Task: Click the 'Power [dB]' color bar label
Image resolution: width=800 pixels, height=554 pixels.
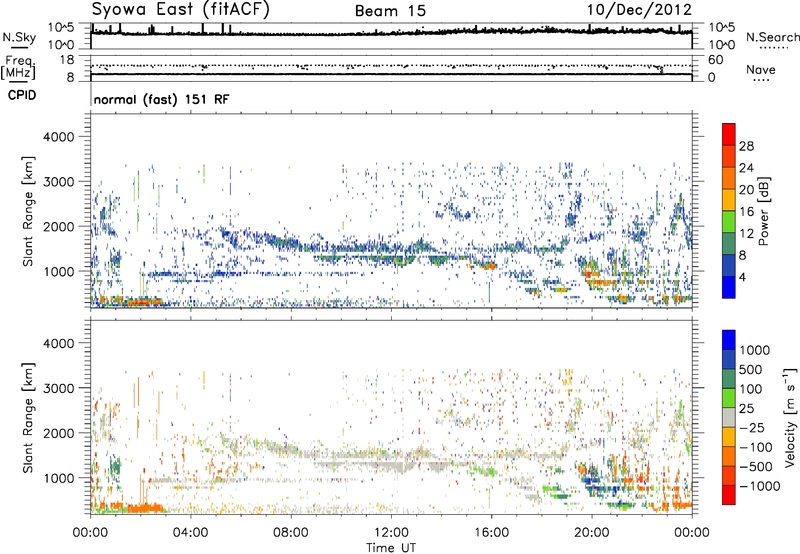Action: point(763,211)
